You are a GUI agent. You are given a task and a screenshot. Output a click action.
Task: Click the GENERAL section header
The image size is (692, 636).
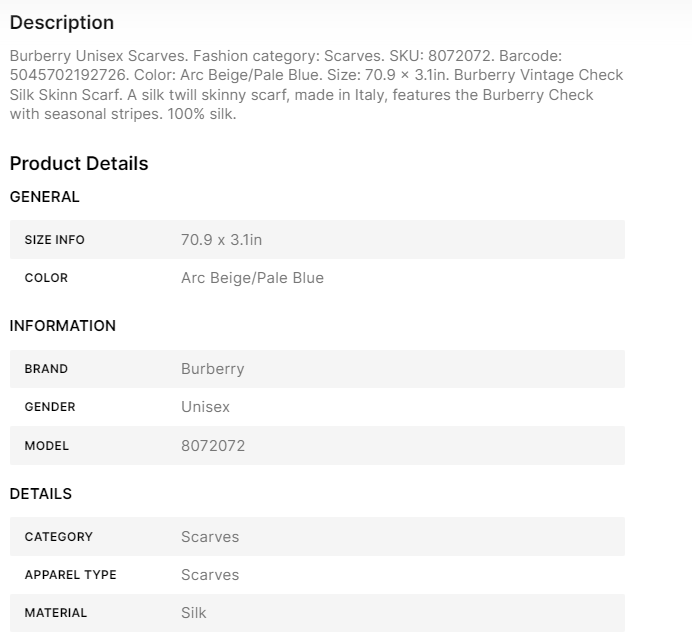[x=45, y=197]
